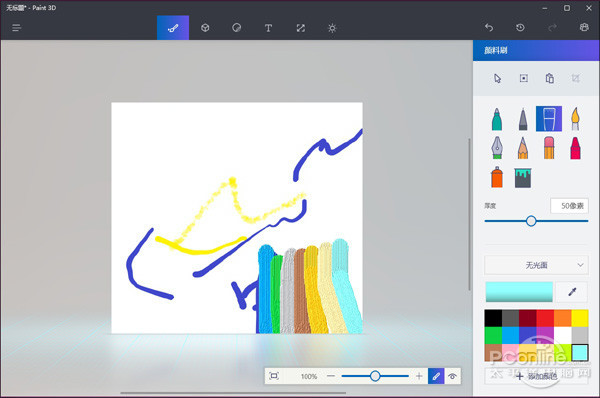Click the zoom slider handle
600x398 pixels.
click(x=375, y=376)
